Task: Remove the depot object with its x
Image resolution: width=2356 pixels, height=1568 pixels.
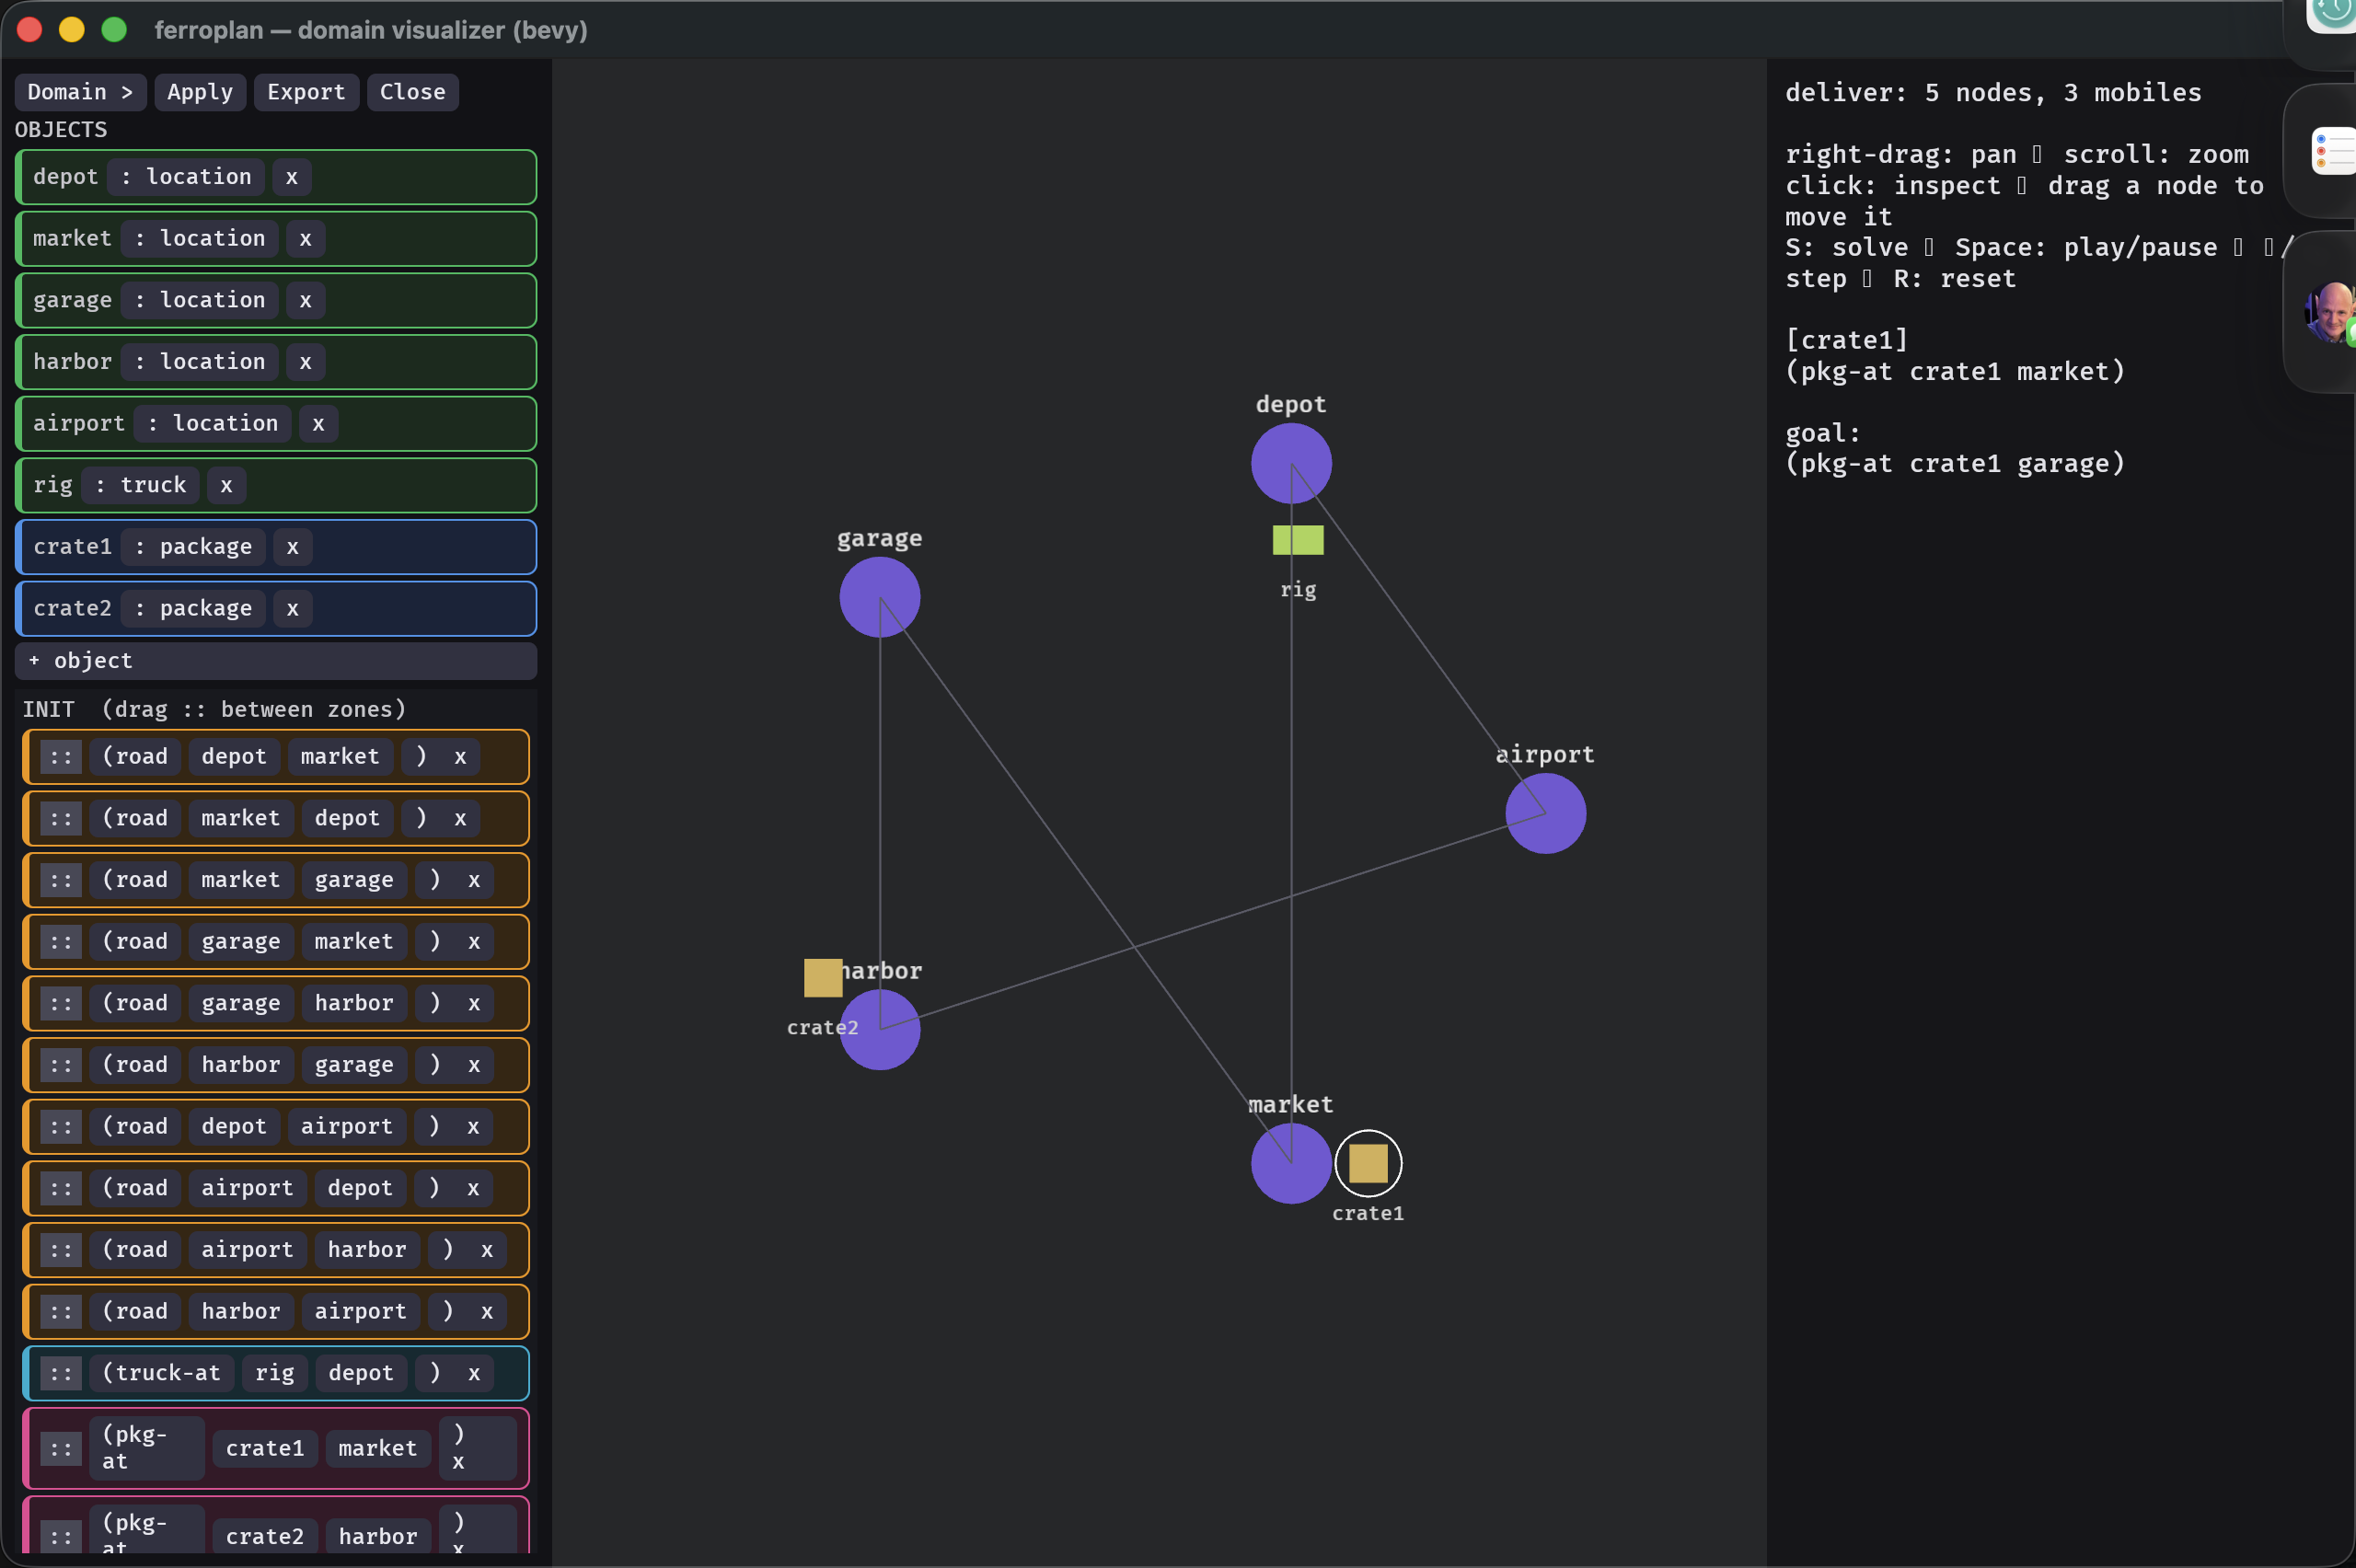Action: (292, 177)
